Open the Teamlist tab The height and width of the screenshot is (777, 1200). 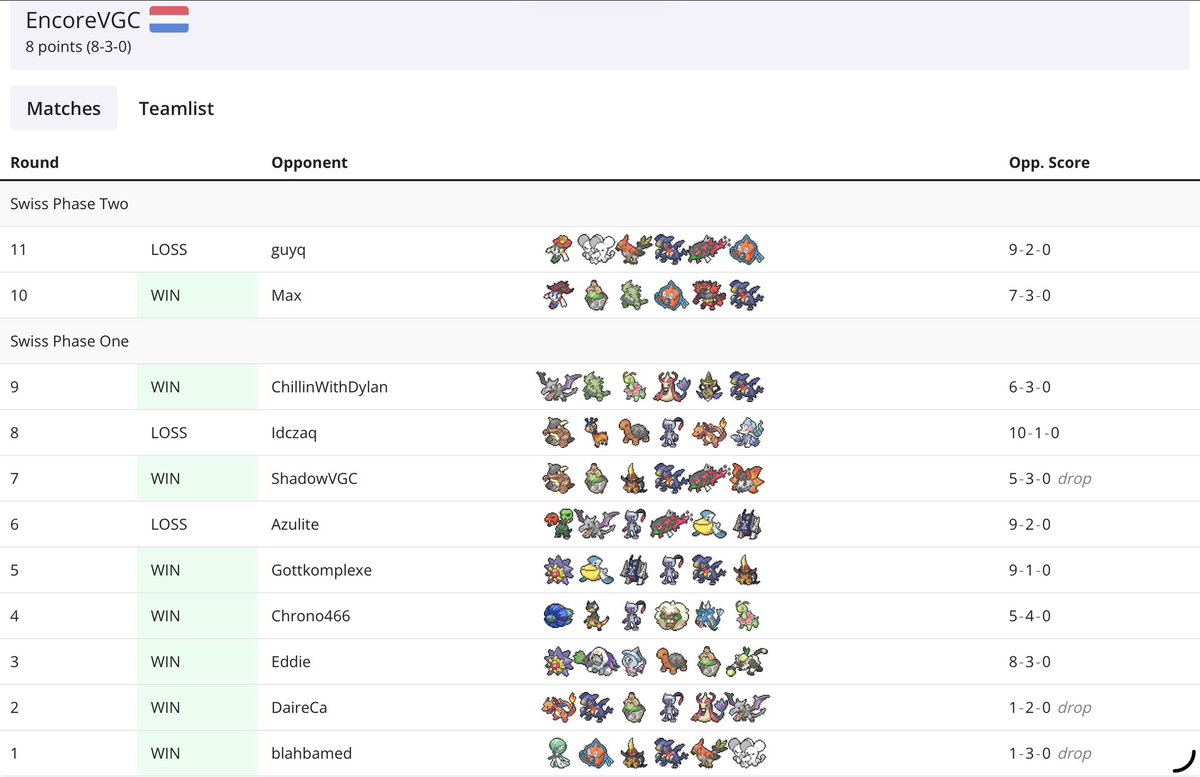[176, 108]
